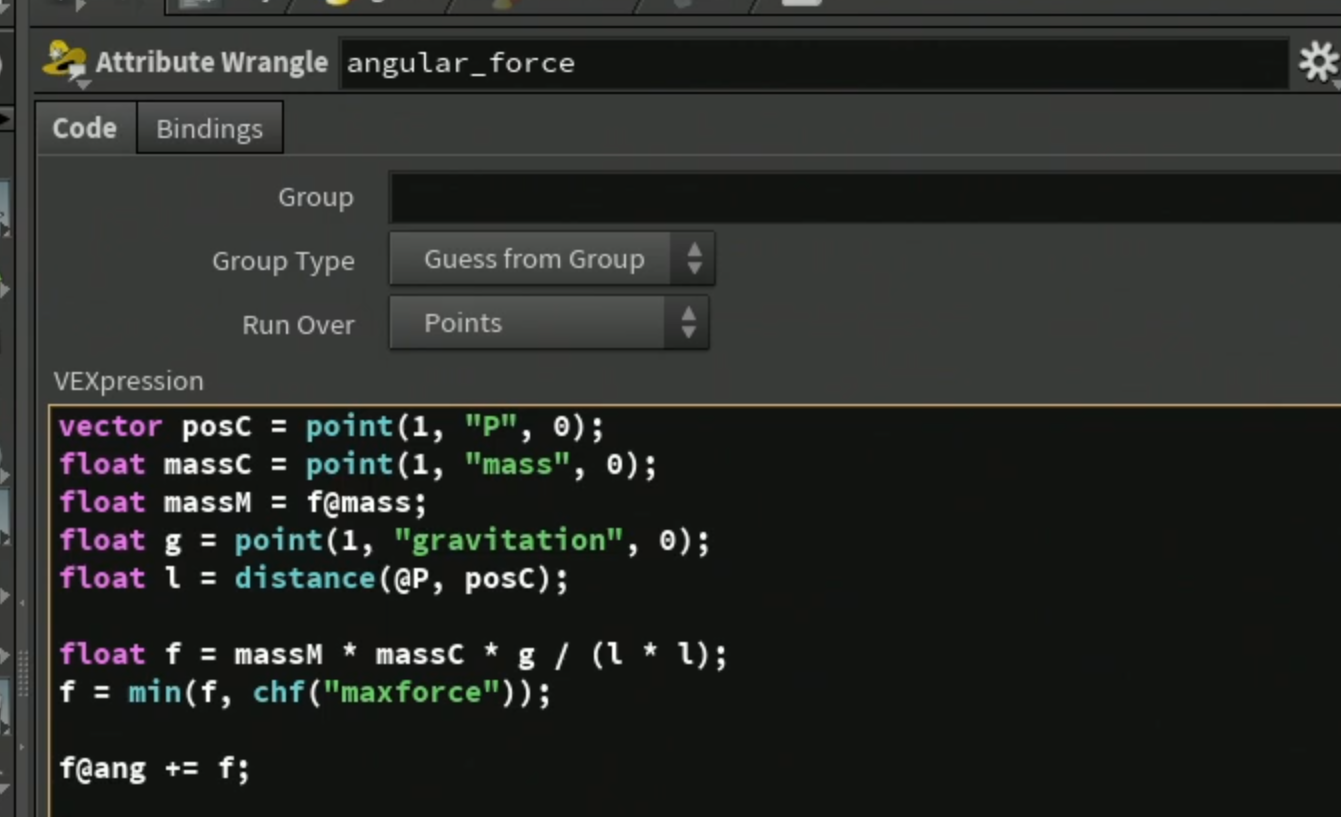
Task: Click the distance(@P, posC) line
Action: pos(313,579)
